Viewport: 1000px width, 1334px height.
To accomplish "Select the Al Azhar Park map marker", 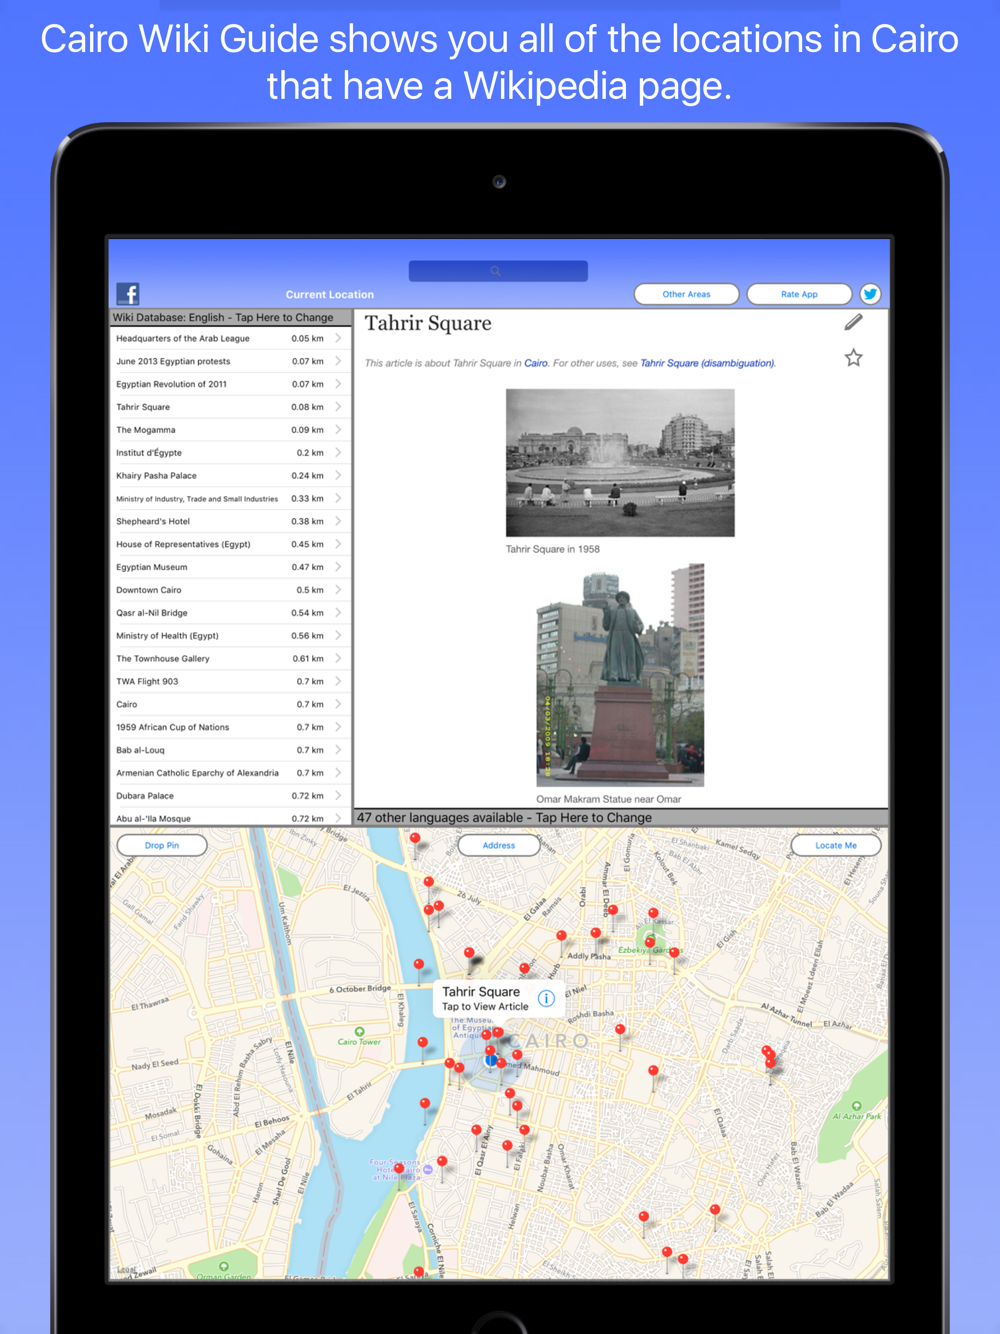I will pos(856,1106).
